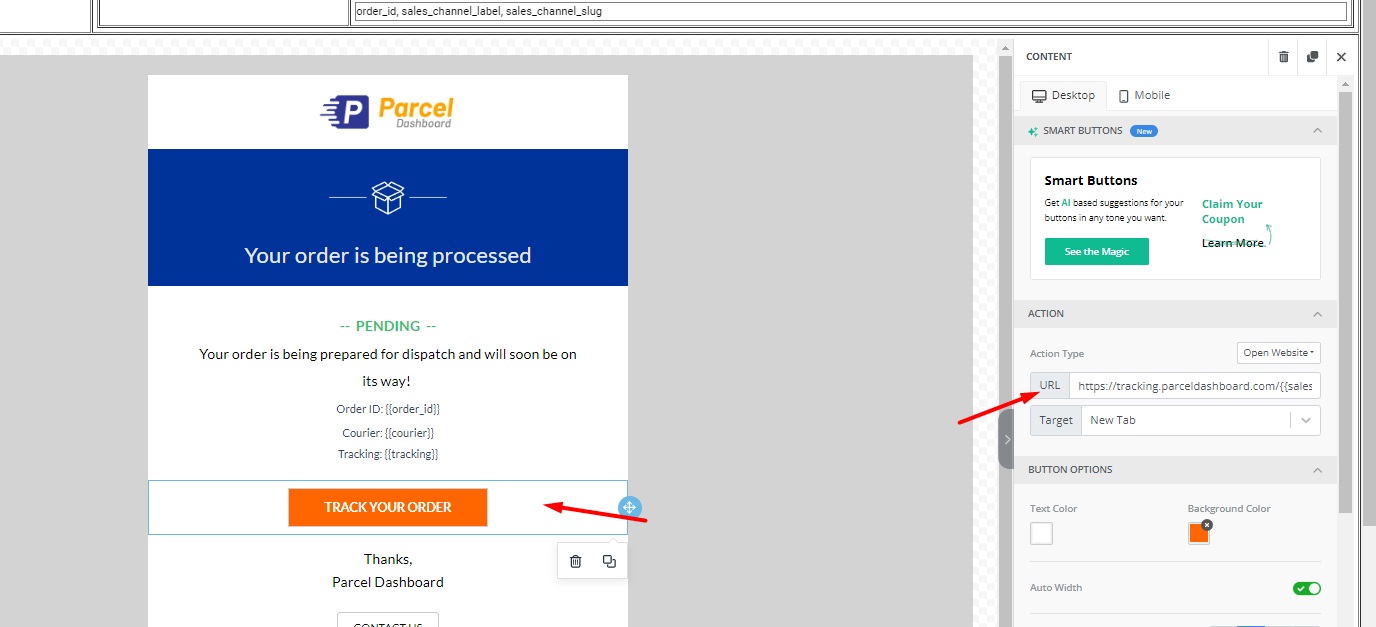Toggle the Auto Width switch
Viewport: 1376px width, 627px height.
1306,588
